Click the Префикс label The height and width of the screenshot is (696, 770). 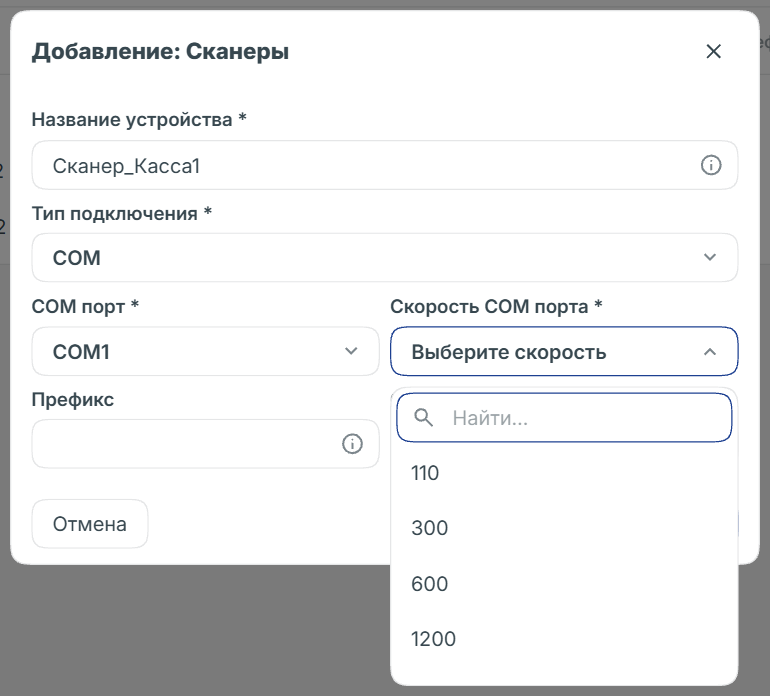point(73,399)
